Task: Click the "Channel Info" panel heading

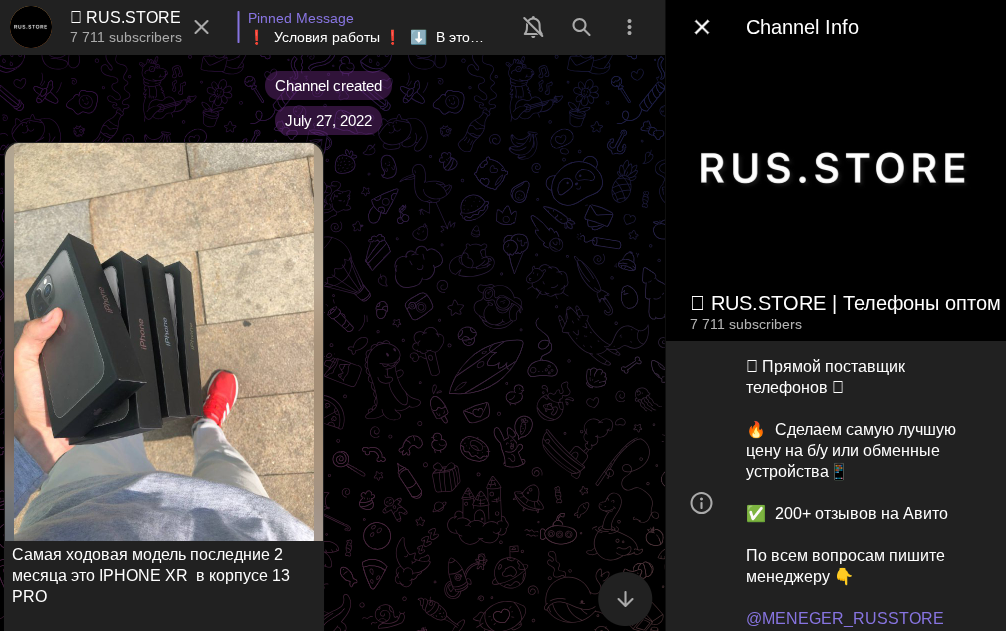Action: (802, 27)
